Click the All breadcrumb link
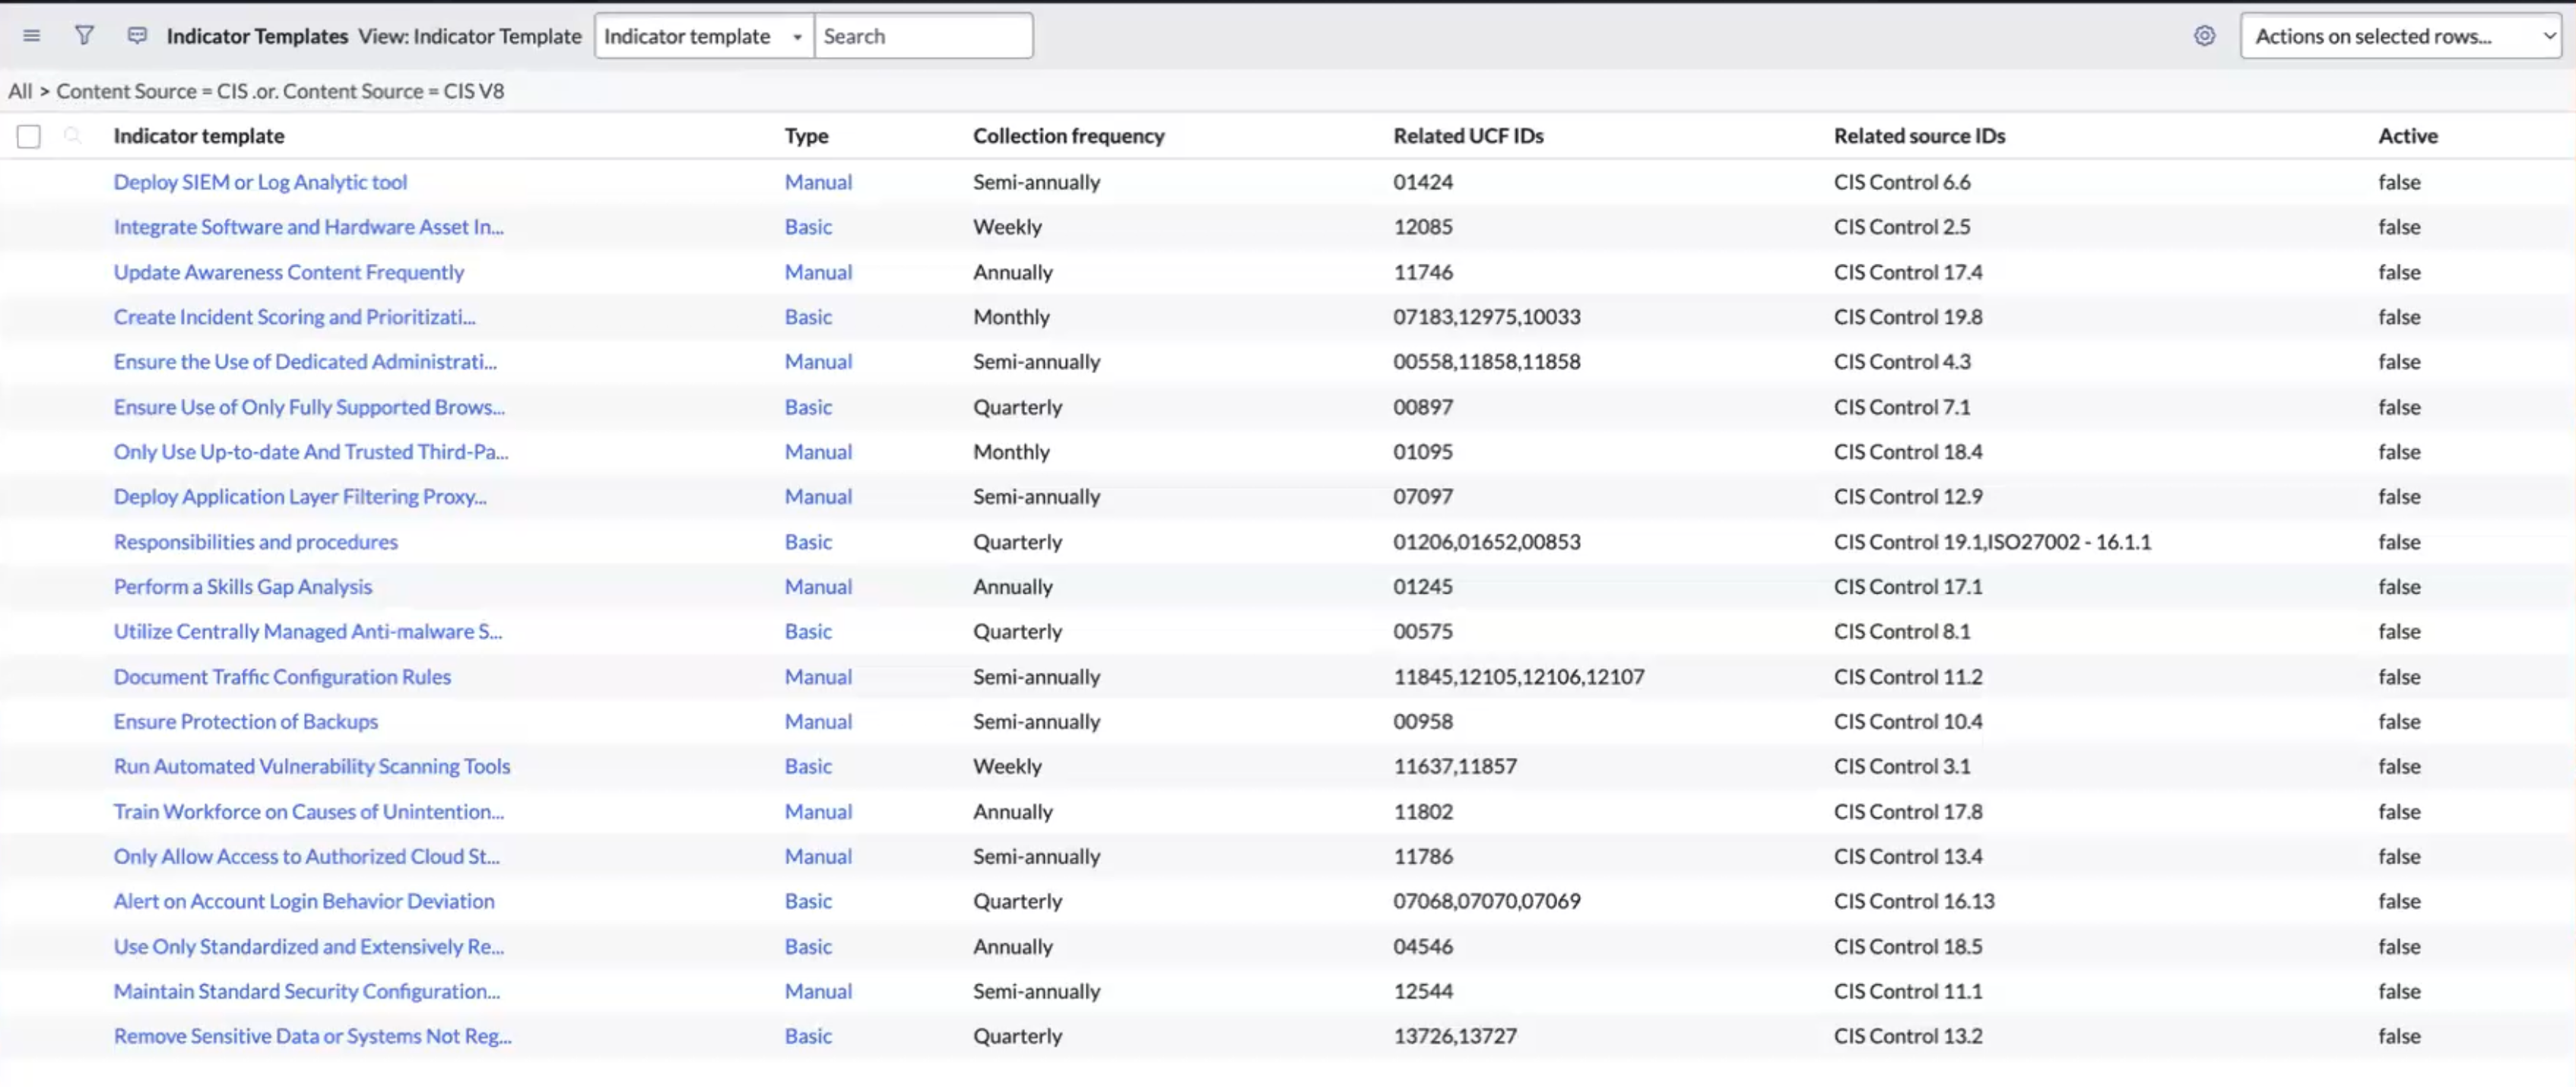 point(20,91)
